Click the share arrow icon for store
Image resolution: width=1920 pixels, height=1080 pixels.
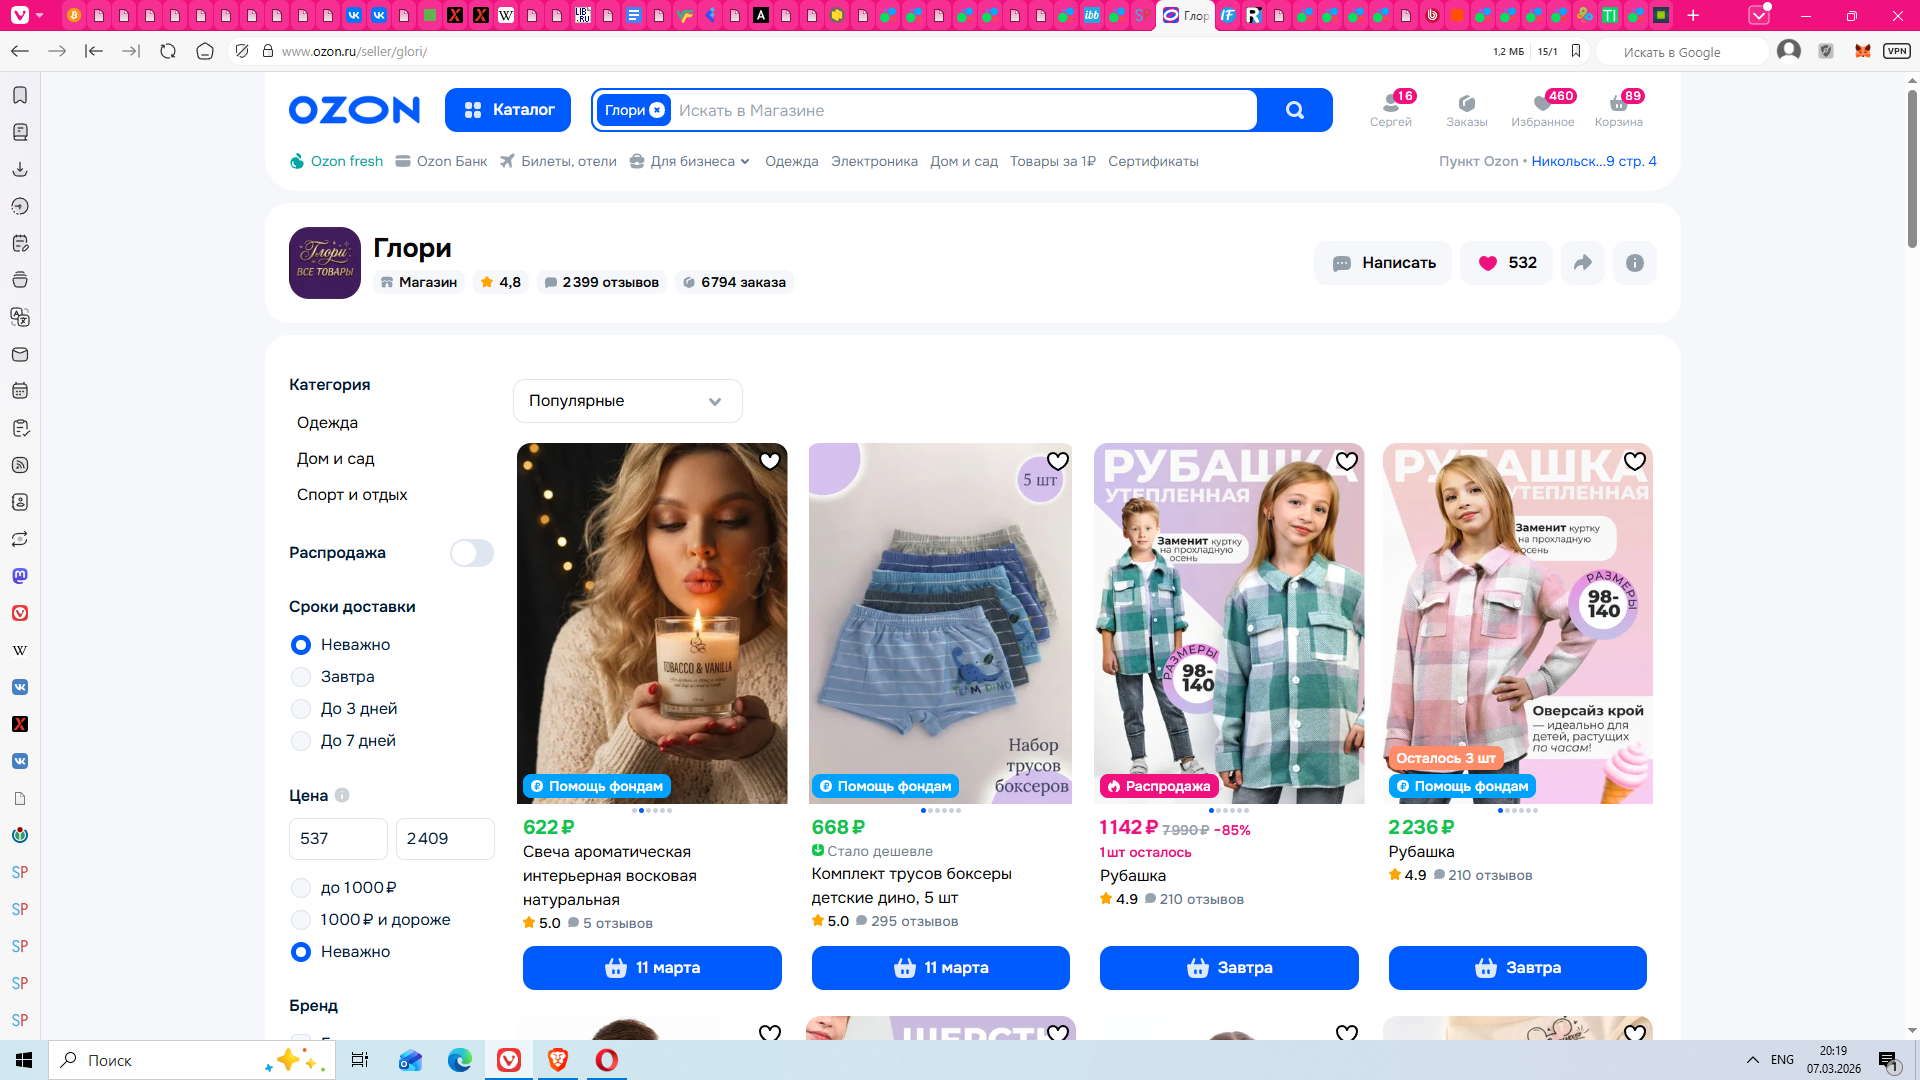1582,263
